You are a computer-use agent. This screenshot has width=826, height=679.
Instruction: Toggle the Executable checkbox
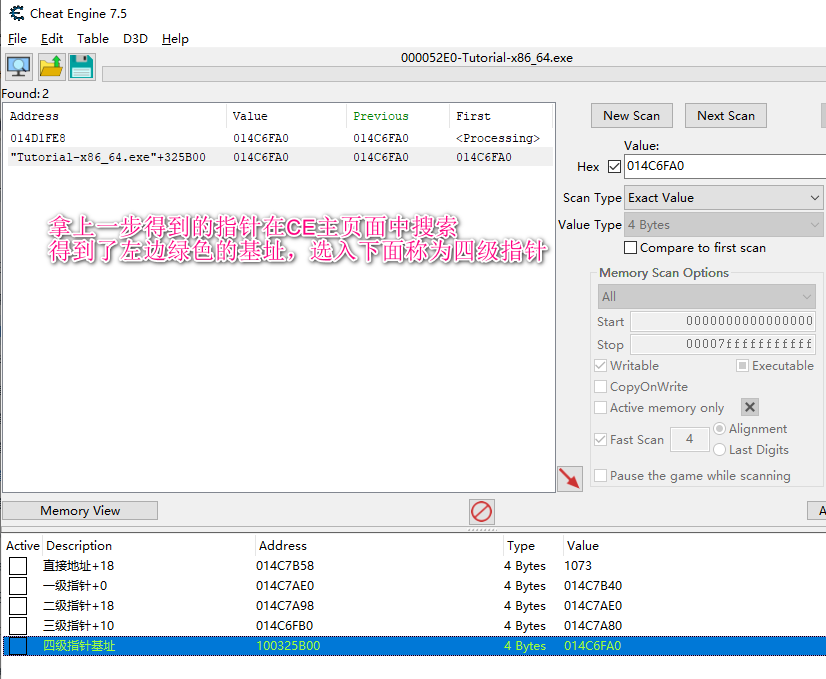[x=742, y=366]
